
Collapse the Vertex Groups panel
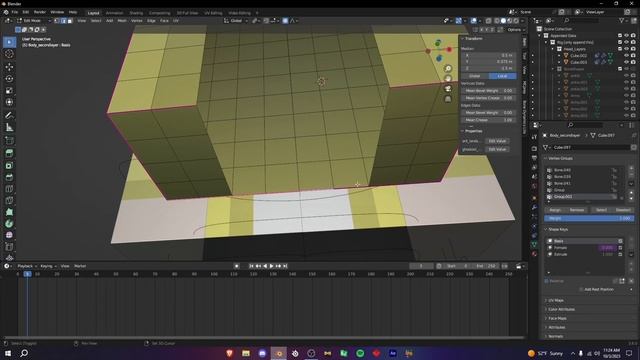coord(560,158)
